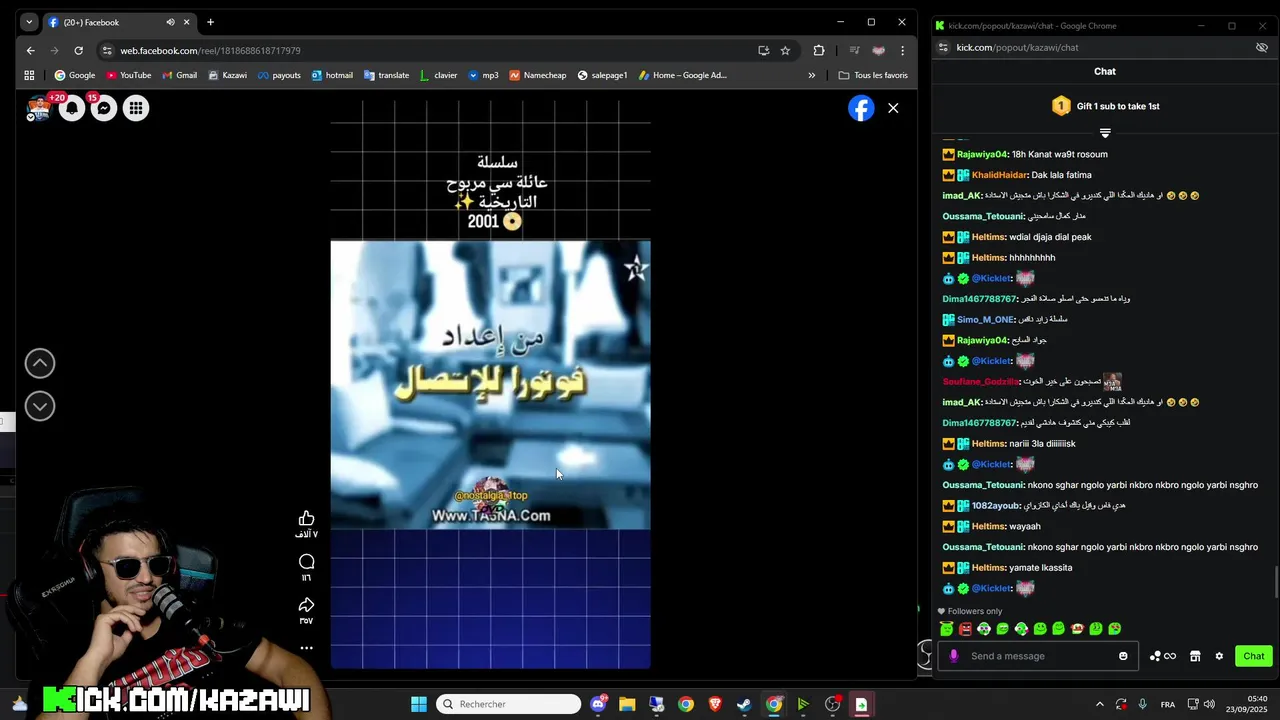Click the green Chat send button

[x=1254, y=656]
